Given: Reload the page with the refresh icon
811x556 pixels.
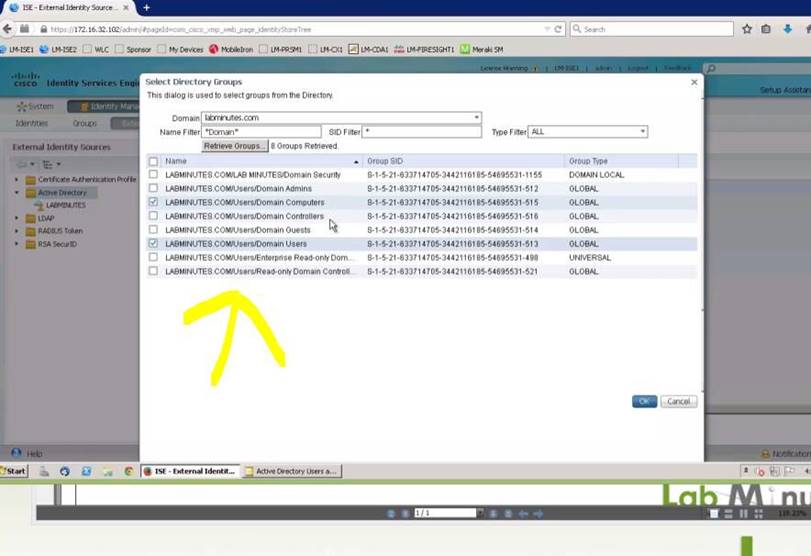Looking at the screenshot, I should click(558, 29).
